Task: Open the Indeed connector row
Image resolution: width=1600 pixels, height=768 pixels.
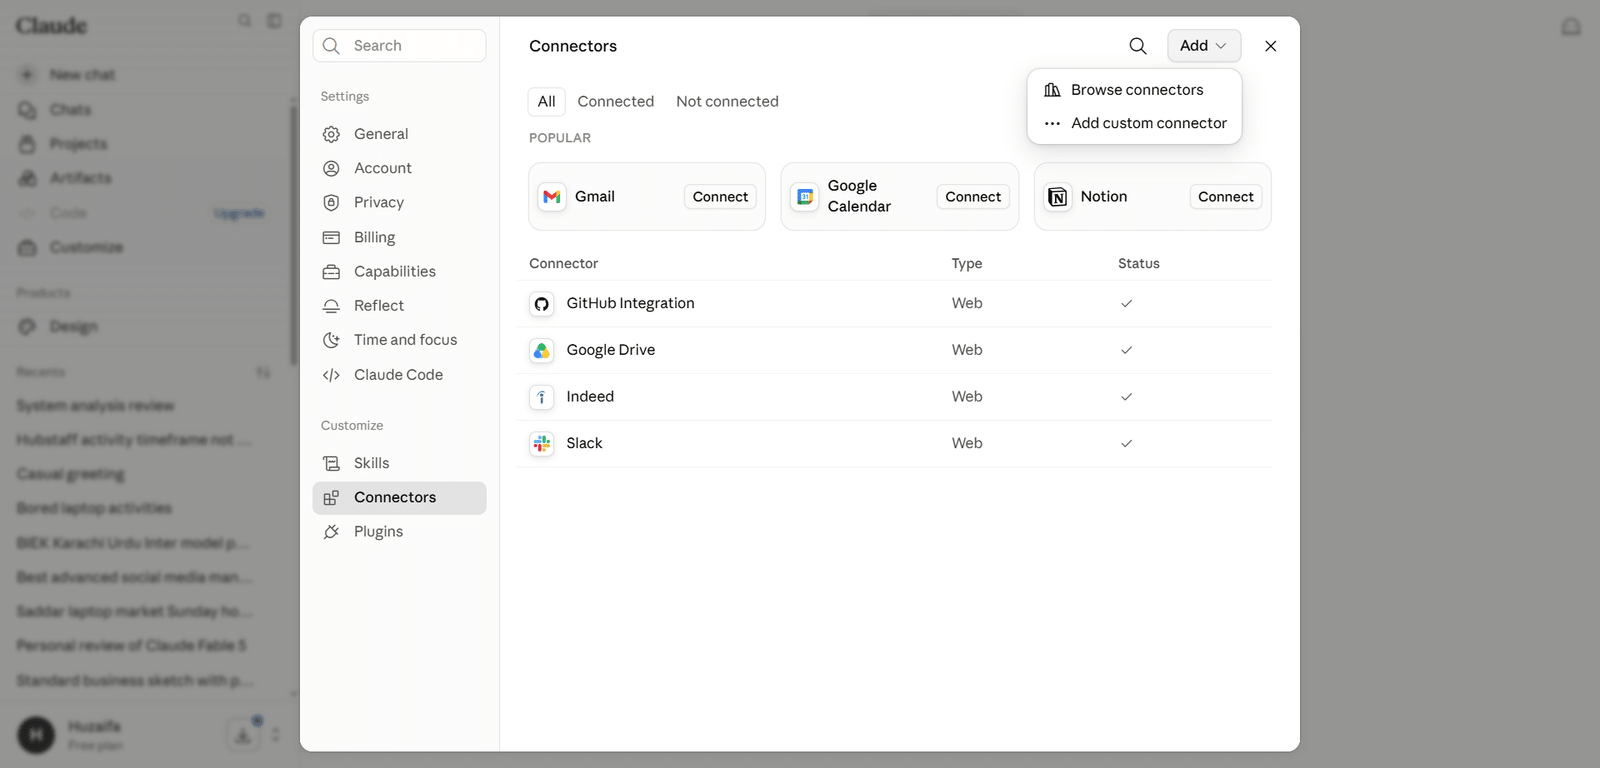Action: tap(894, 397)
